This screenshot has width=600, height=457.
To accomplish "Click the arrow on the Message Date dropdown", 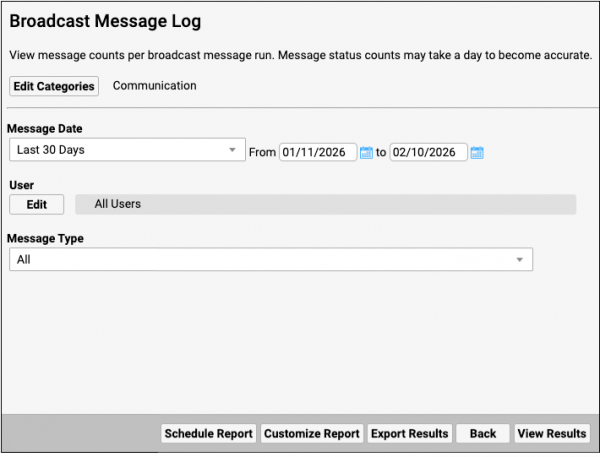I will coord(232,151).
